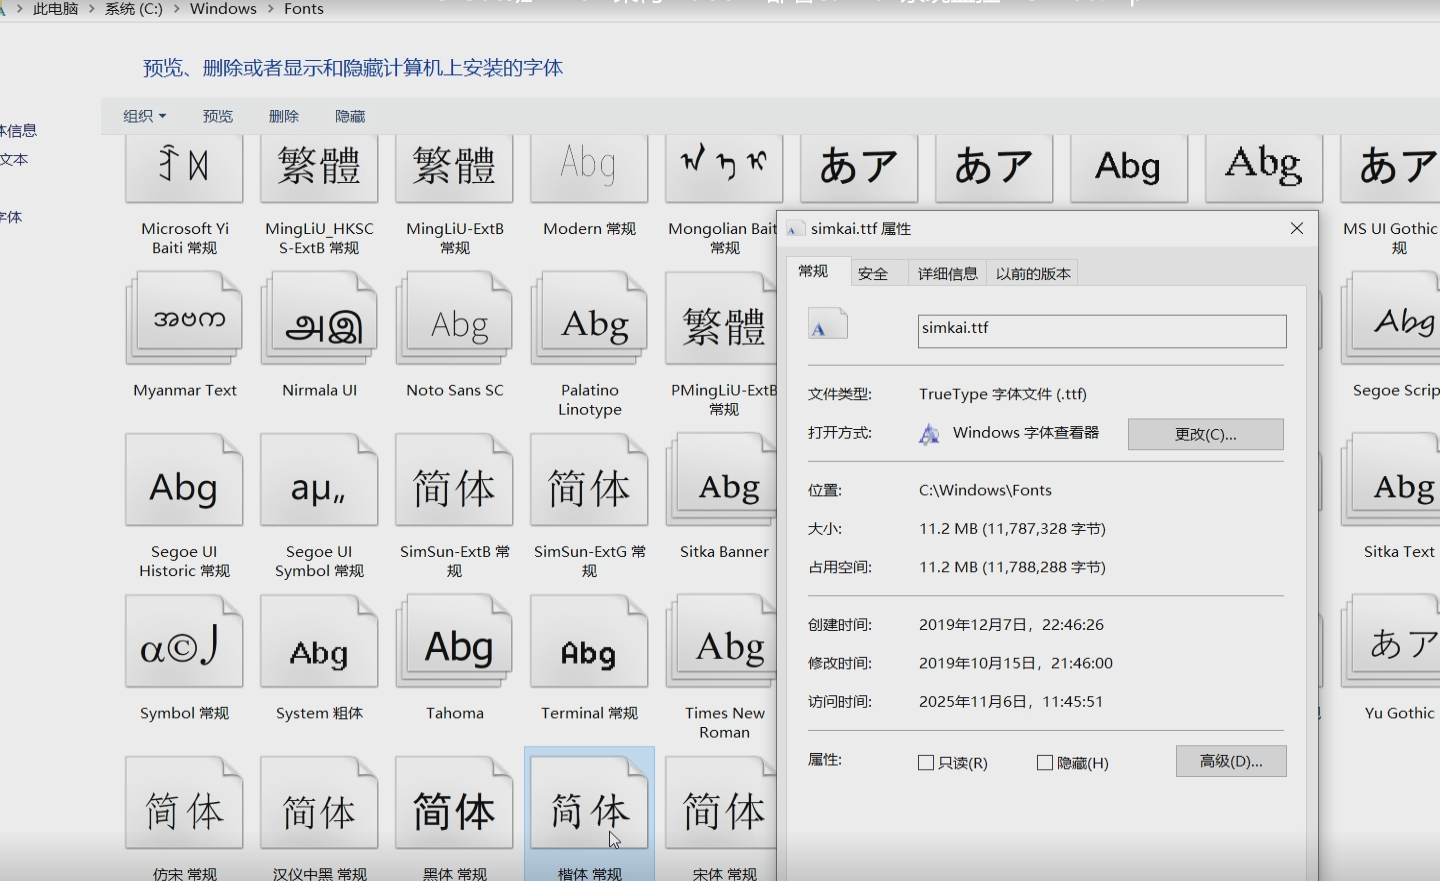The height and width of the screenshot is (881, 1440).
Task: Select the Sitka Text font icon
Action: pos(1390,480)
